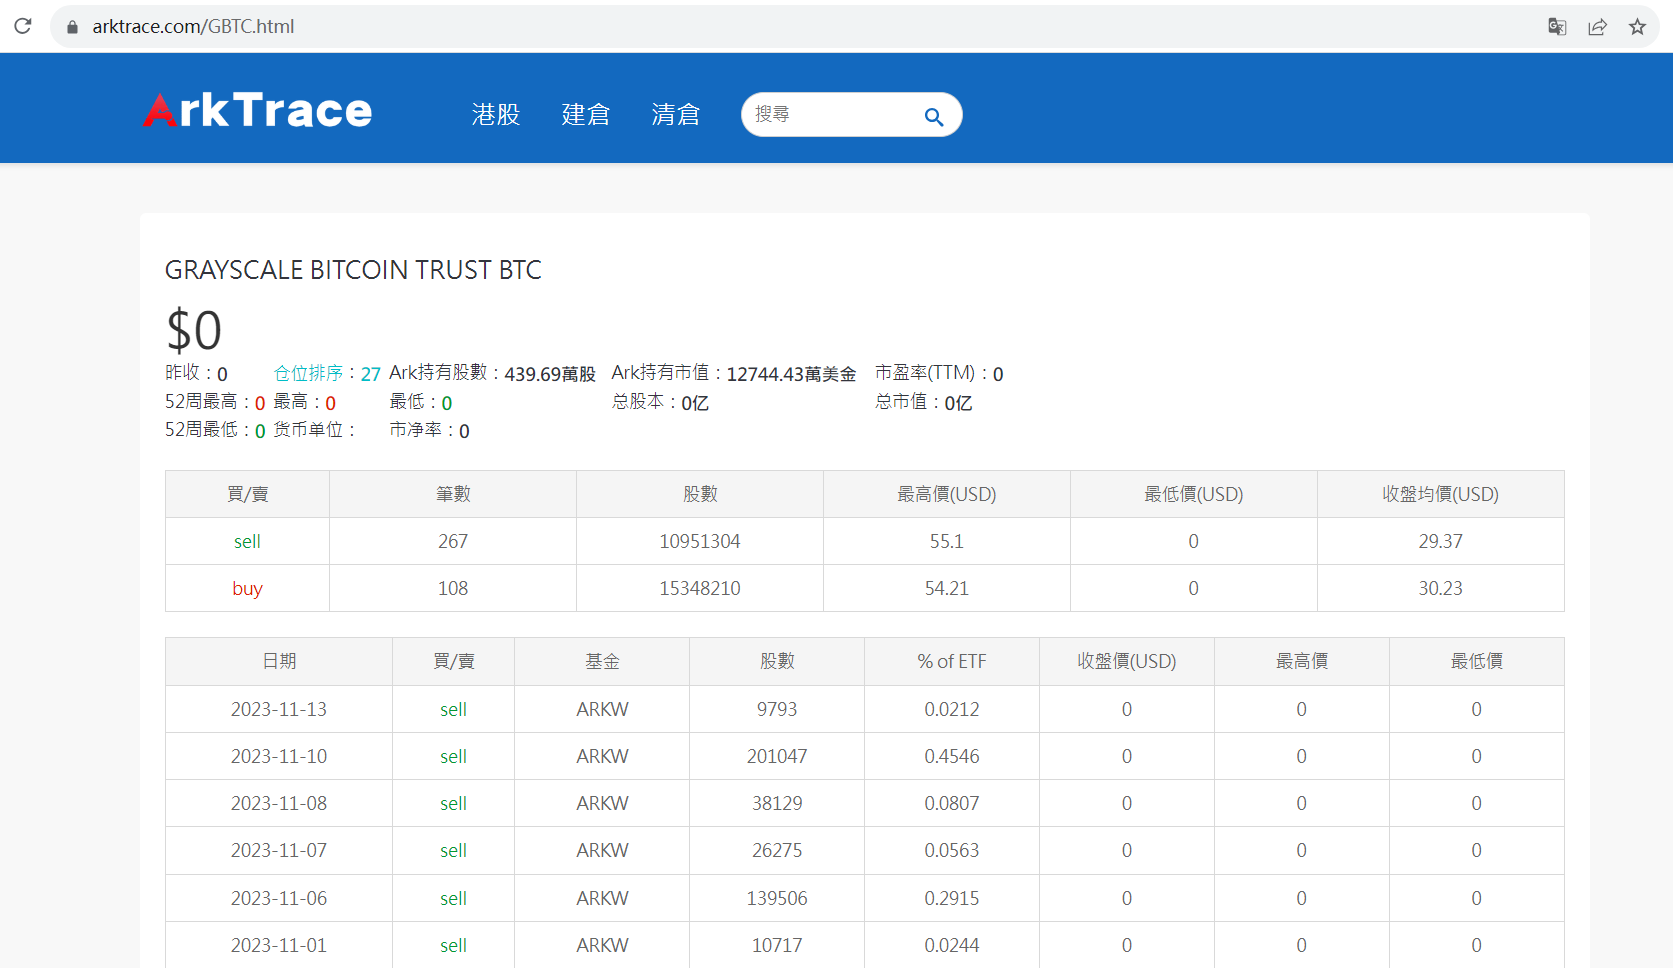Viewport: 1673px width, 968px height.
Task: Click the 日期 column header
Action: [279, 661]
